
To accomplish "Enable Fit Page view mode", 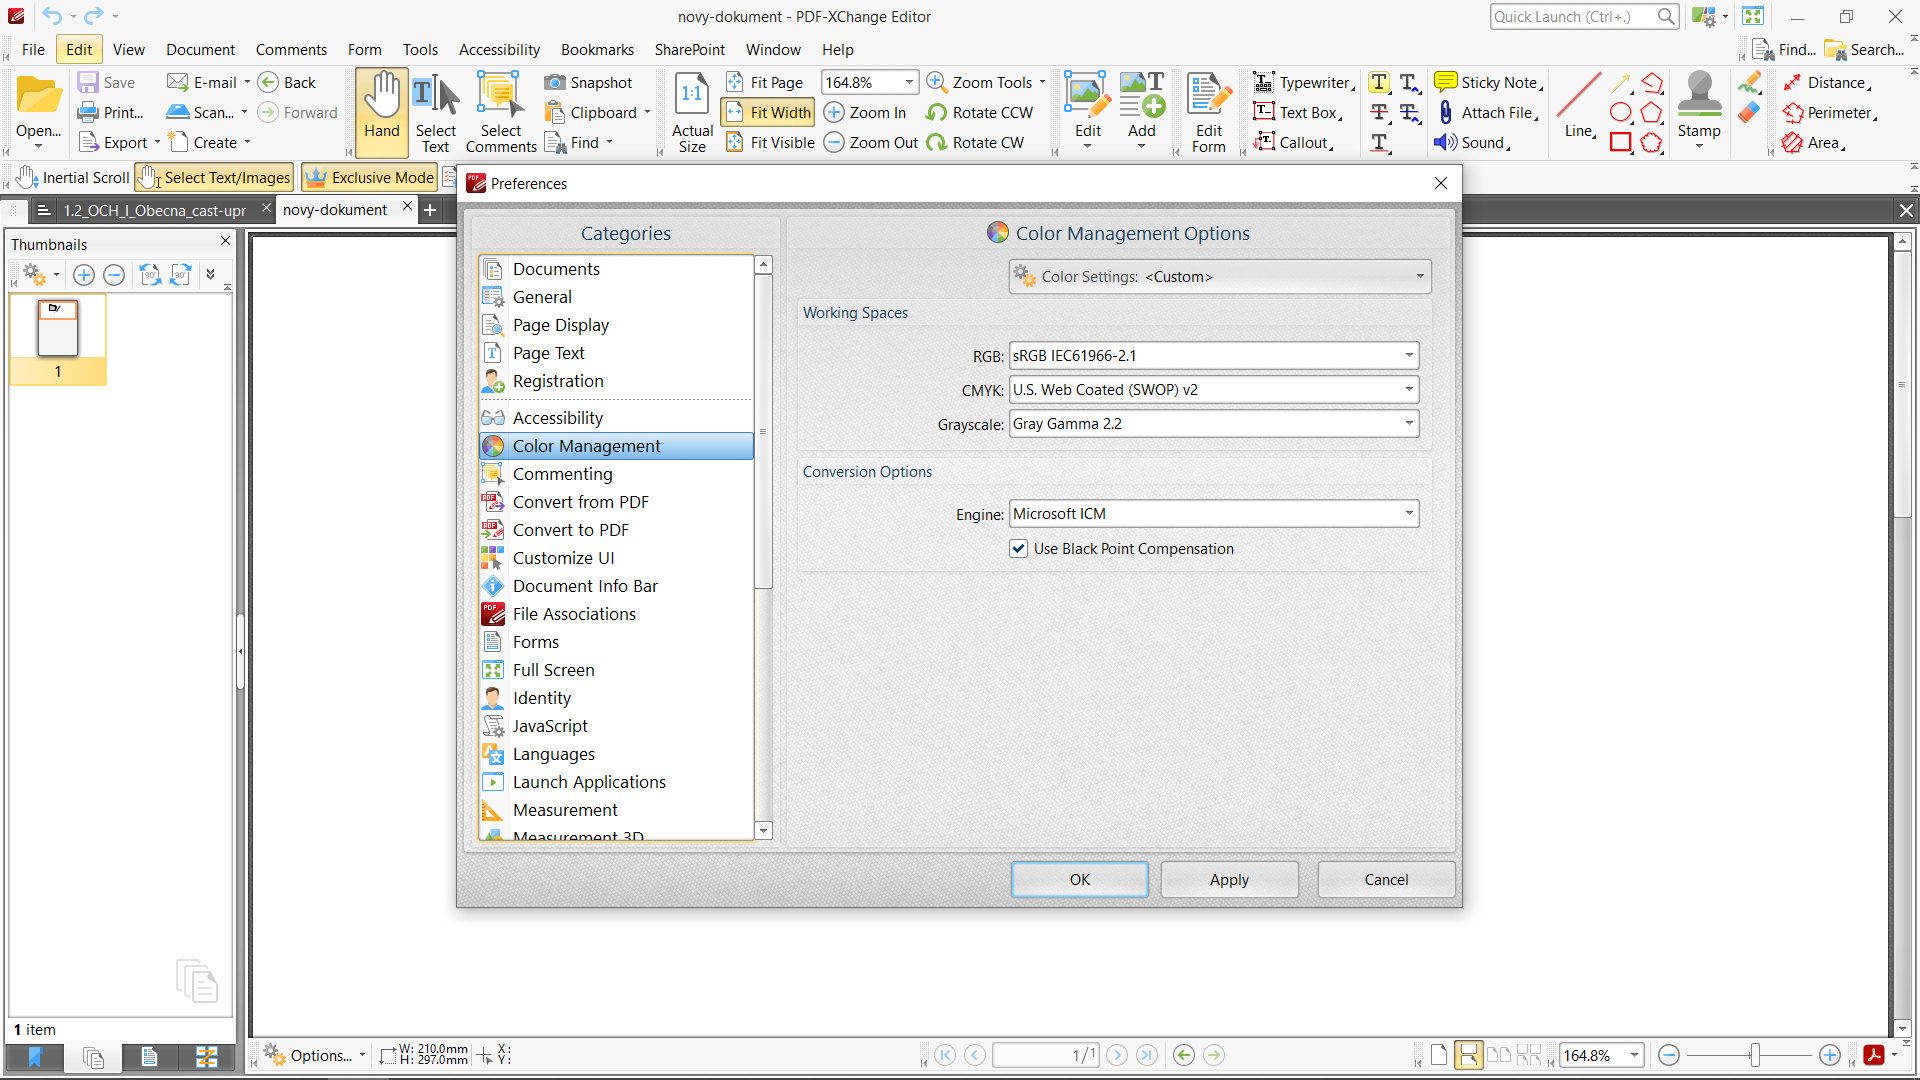I will (765, 83).
